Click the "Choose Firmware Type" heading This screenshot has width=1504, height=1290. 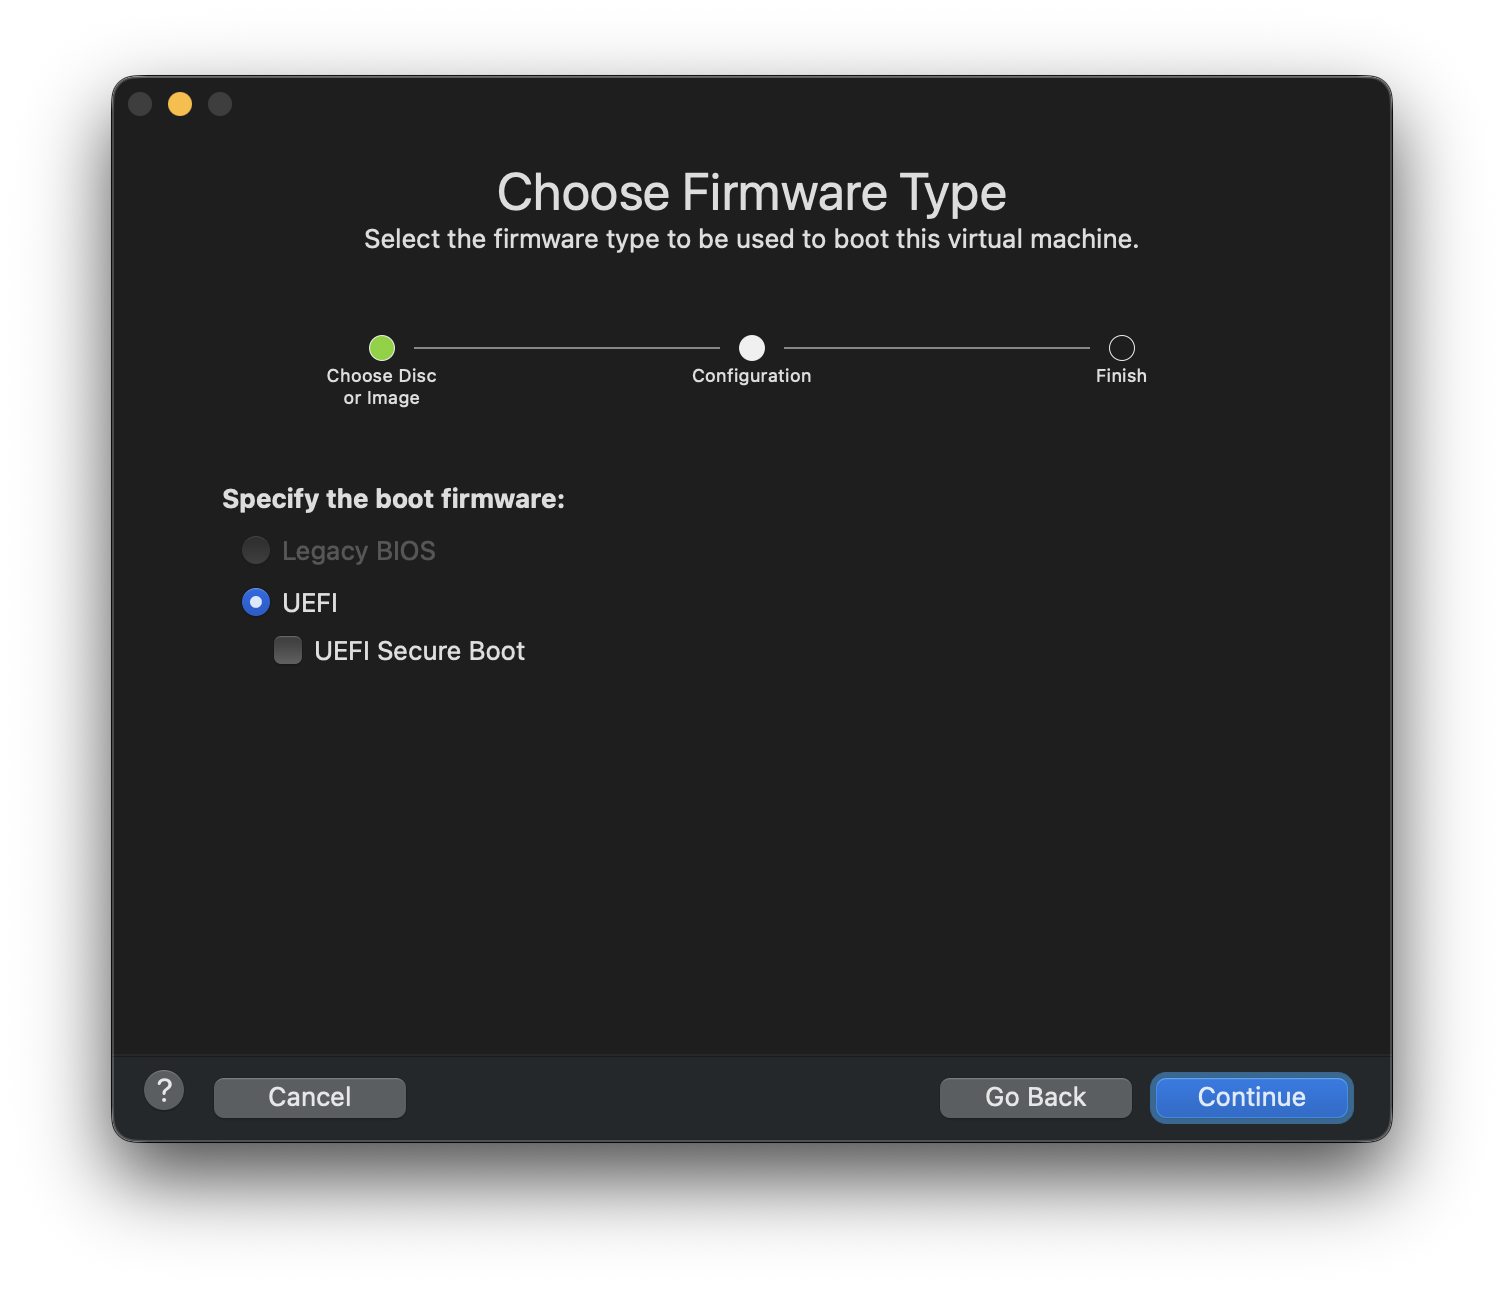[752, 192]
